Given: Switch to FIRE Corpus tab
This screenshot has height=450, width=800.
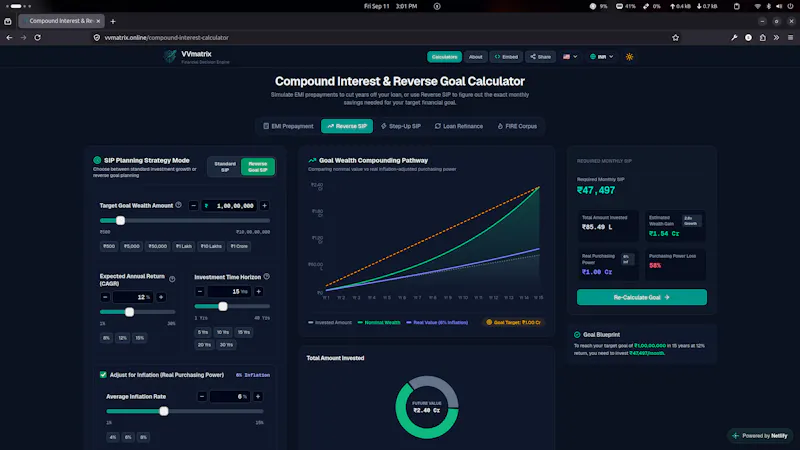Looking at the screenshot, I should click(517, 126).
